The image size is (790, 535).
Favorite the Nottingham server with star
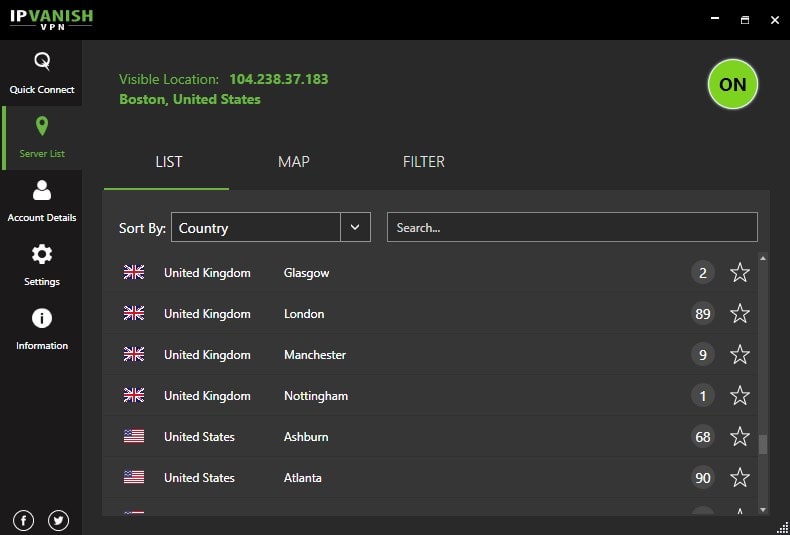740,395
